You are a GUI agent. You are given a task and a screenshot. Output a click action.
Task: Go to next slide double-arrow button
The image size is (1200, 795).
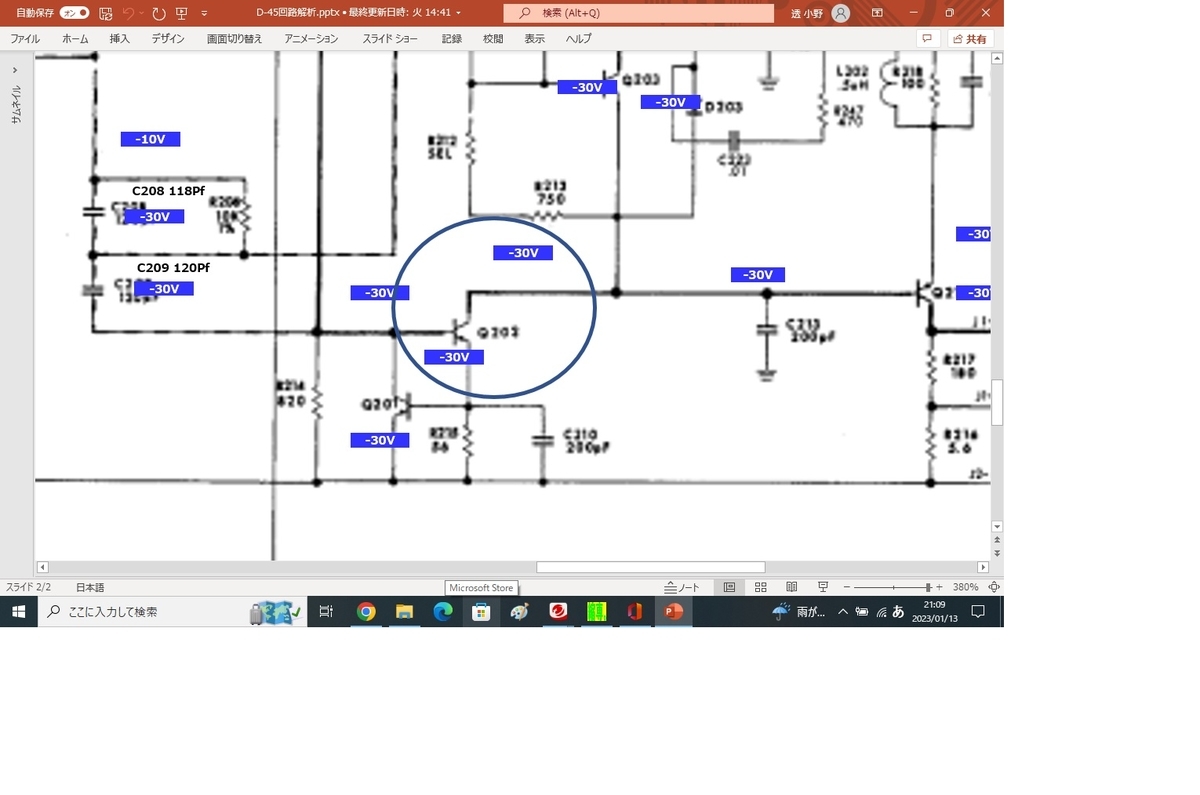point(997,553)
